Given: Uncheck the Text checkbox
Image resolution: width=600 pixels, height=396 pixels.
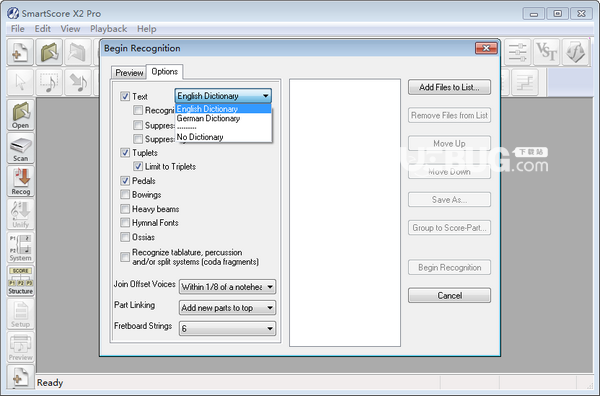Looking at the screenshot, I should coord(125,96).
